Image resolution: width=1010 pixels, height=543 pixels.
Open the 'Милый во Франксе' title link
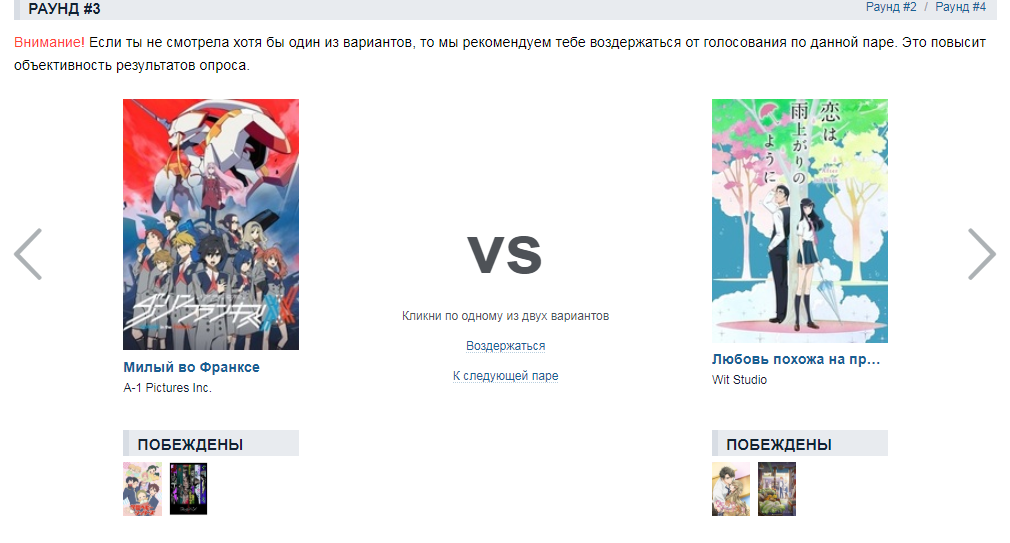pos(191,367)
